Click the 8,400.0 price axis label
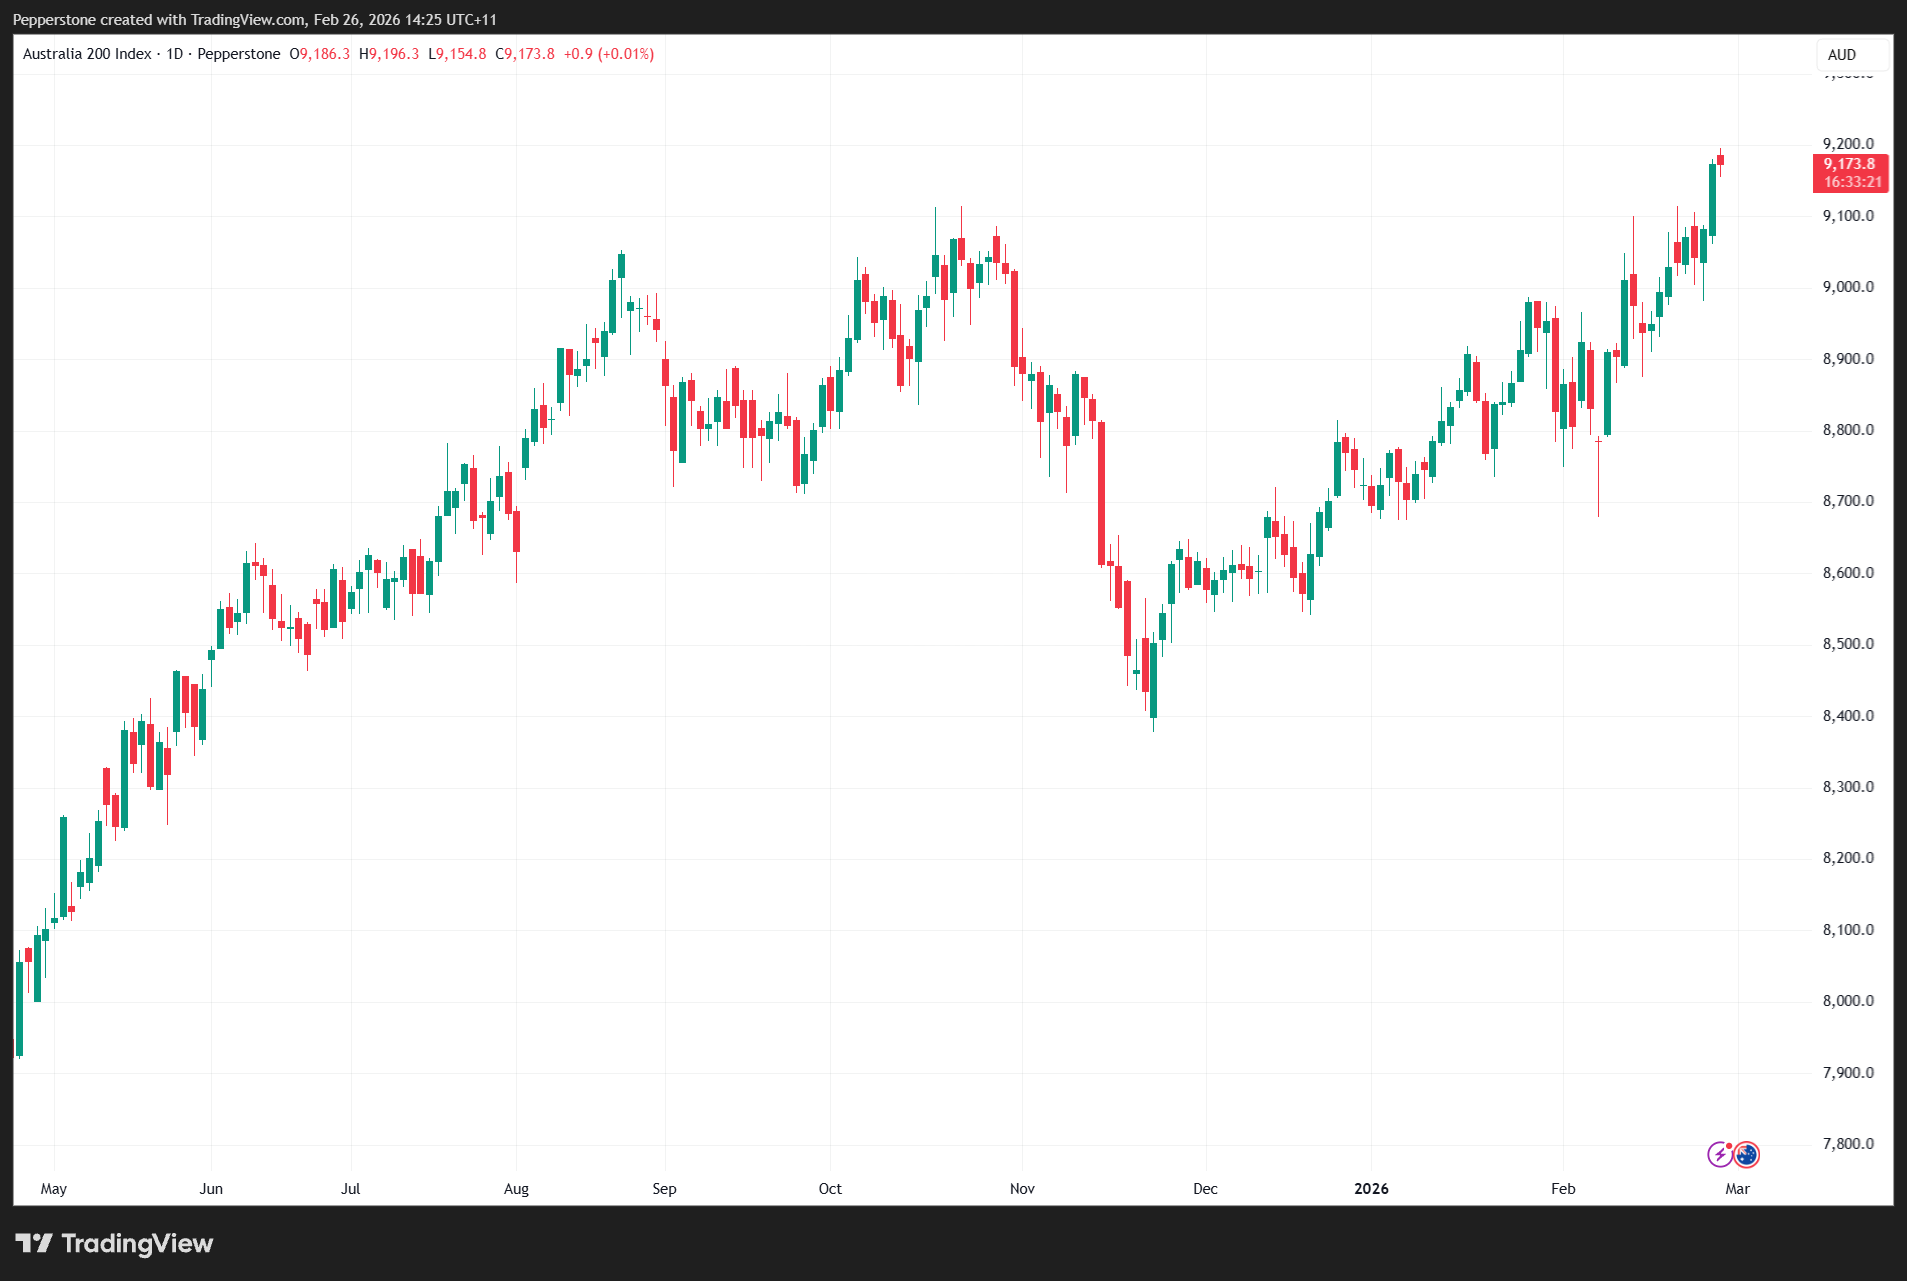The height and width of the screenshot is (1281, 1907). tap(1848, 716)
